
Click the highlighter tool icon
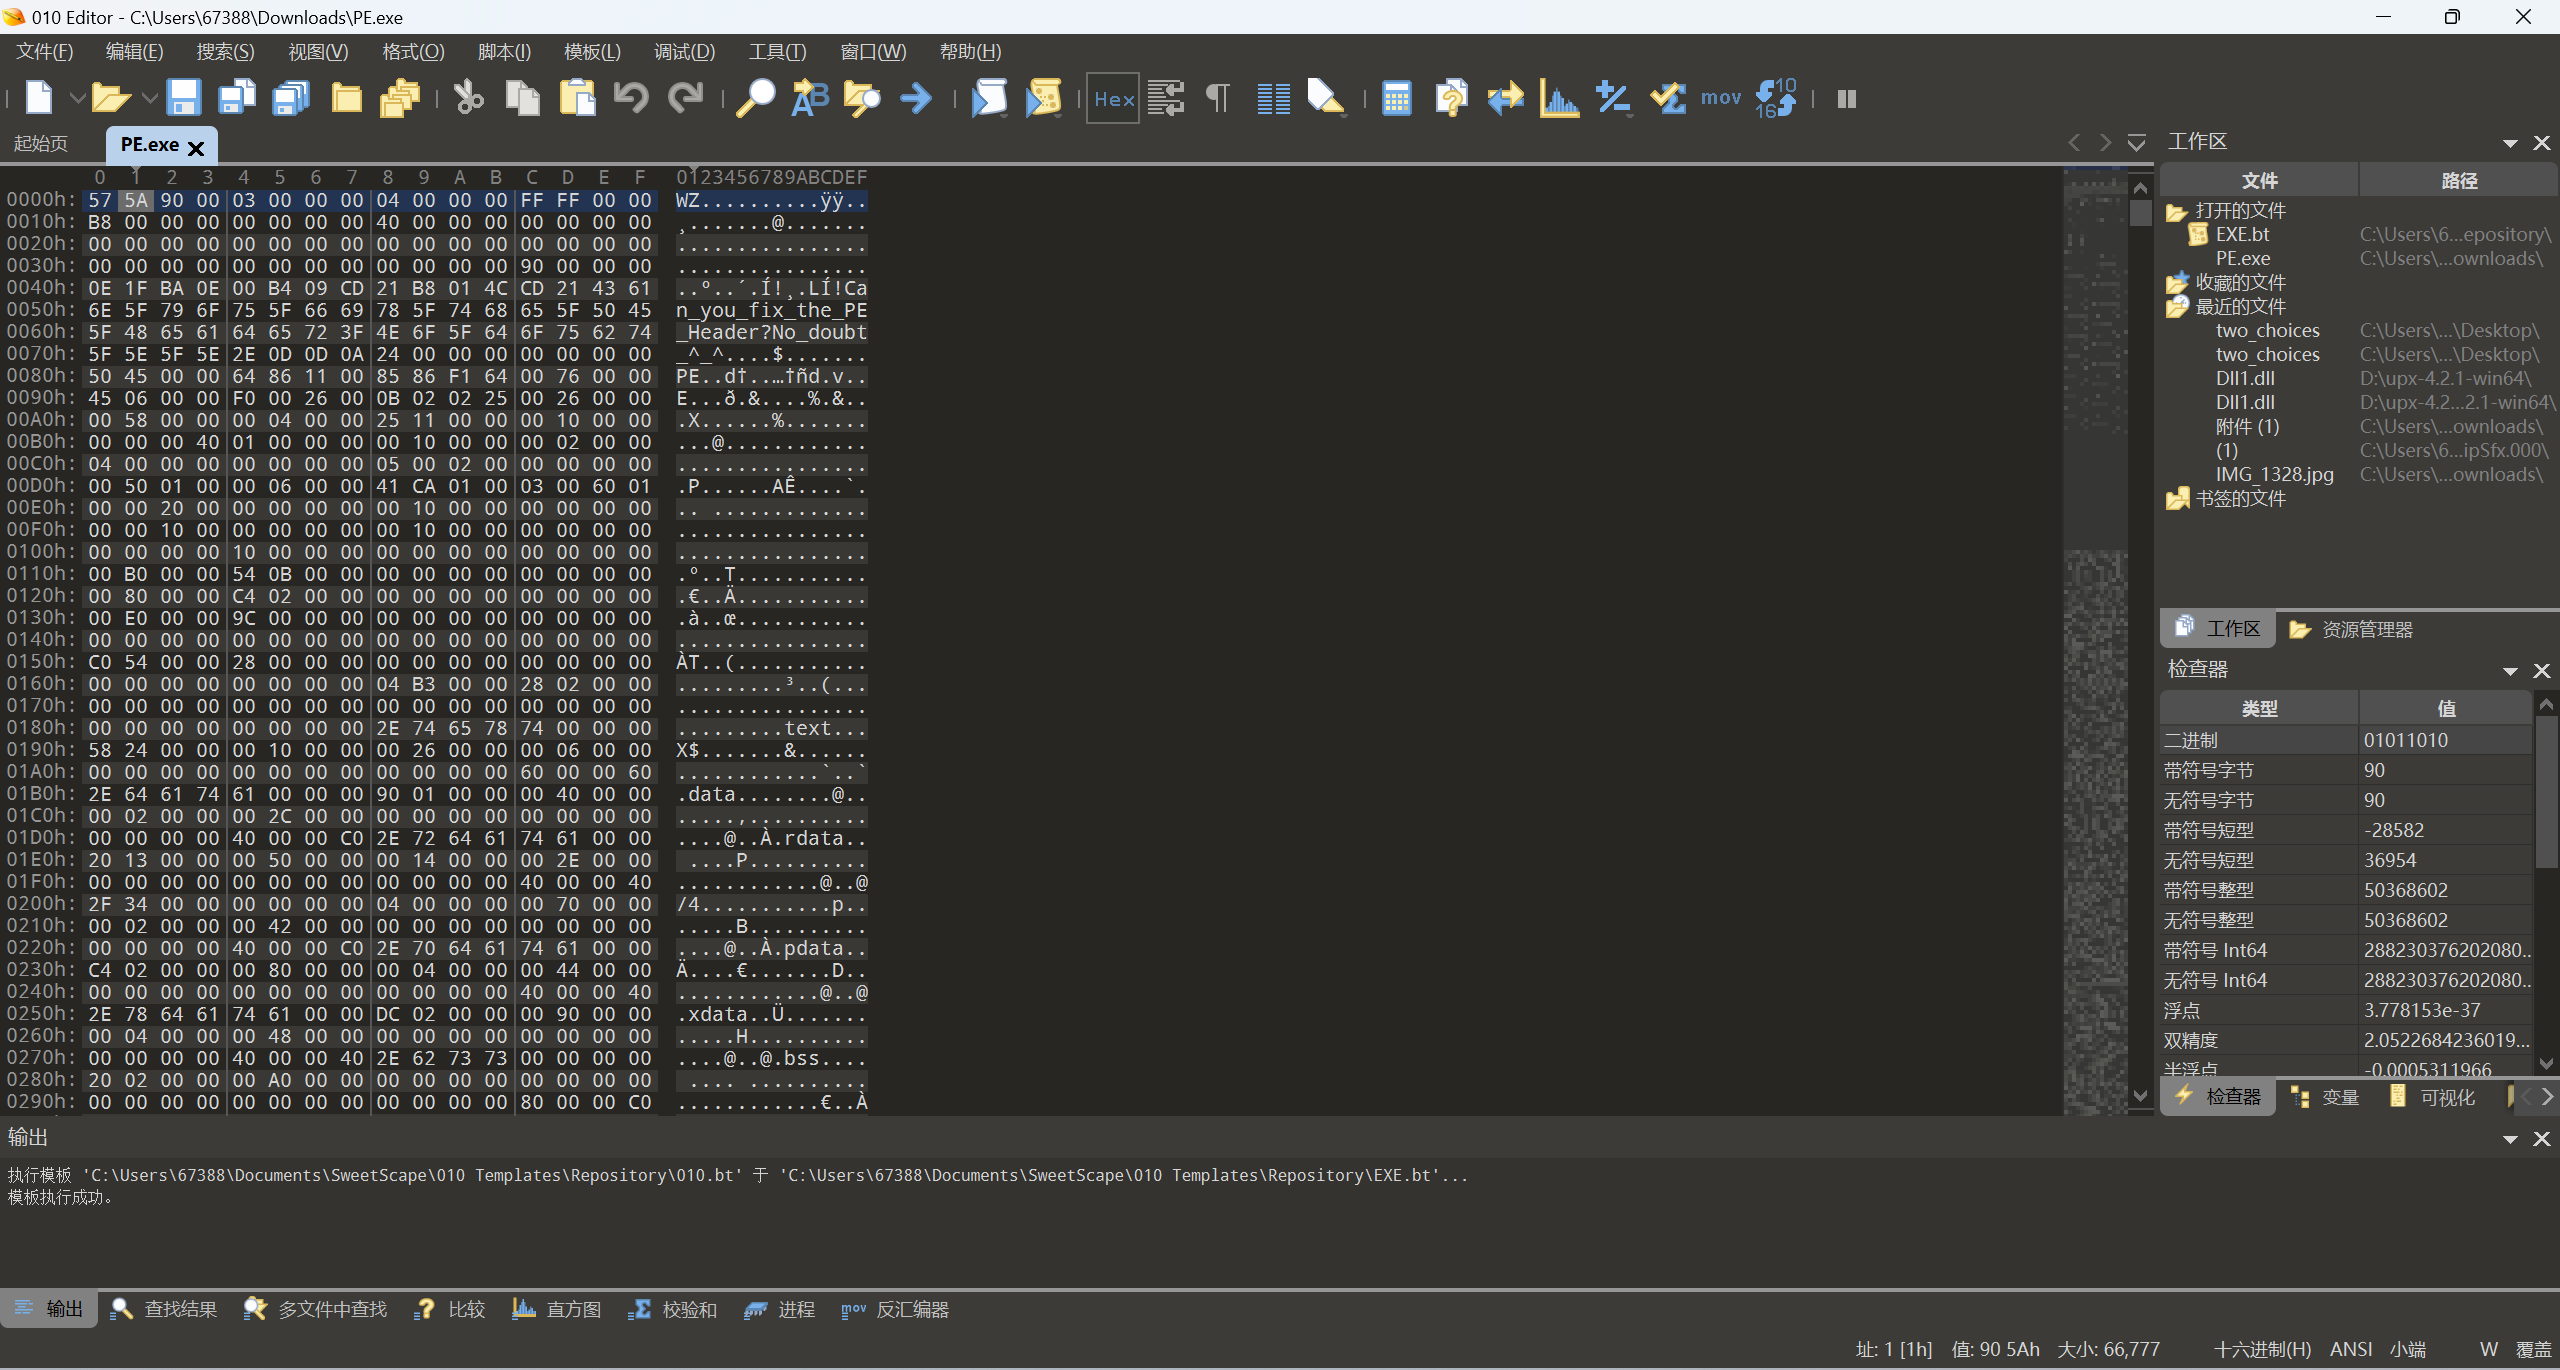(1326, 98)
